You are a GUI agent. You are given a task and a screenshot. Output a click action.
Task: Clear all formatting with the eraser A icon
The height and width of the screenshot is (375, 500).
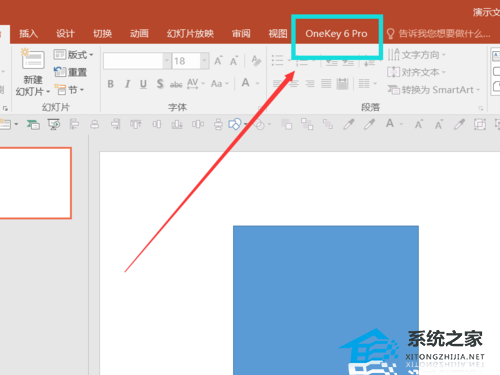click(256, 60)
